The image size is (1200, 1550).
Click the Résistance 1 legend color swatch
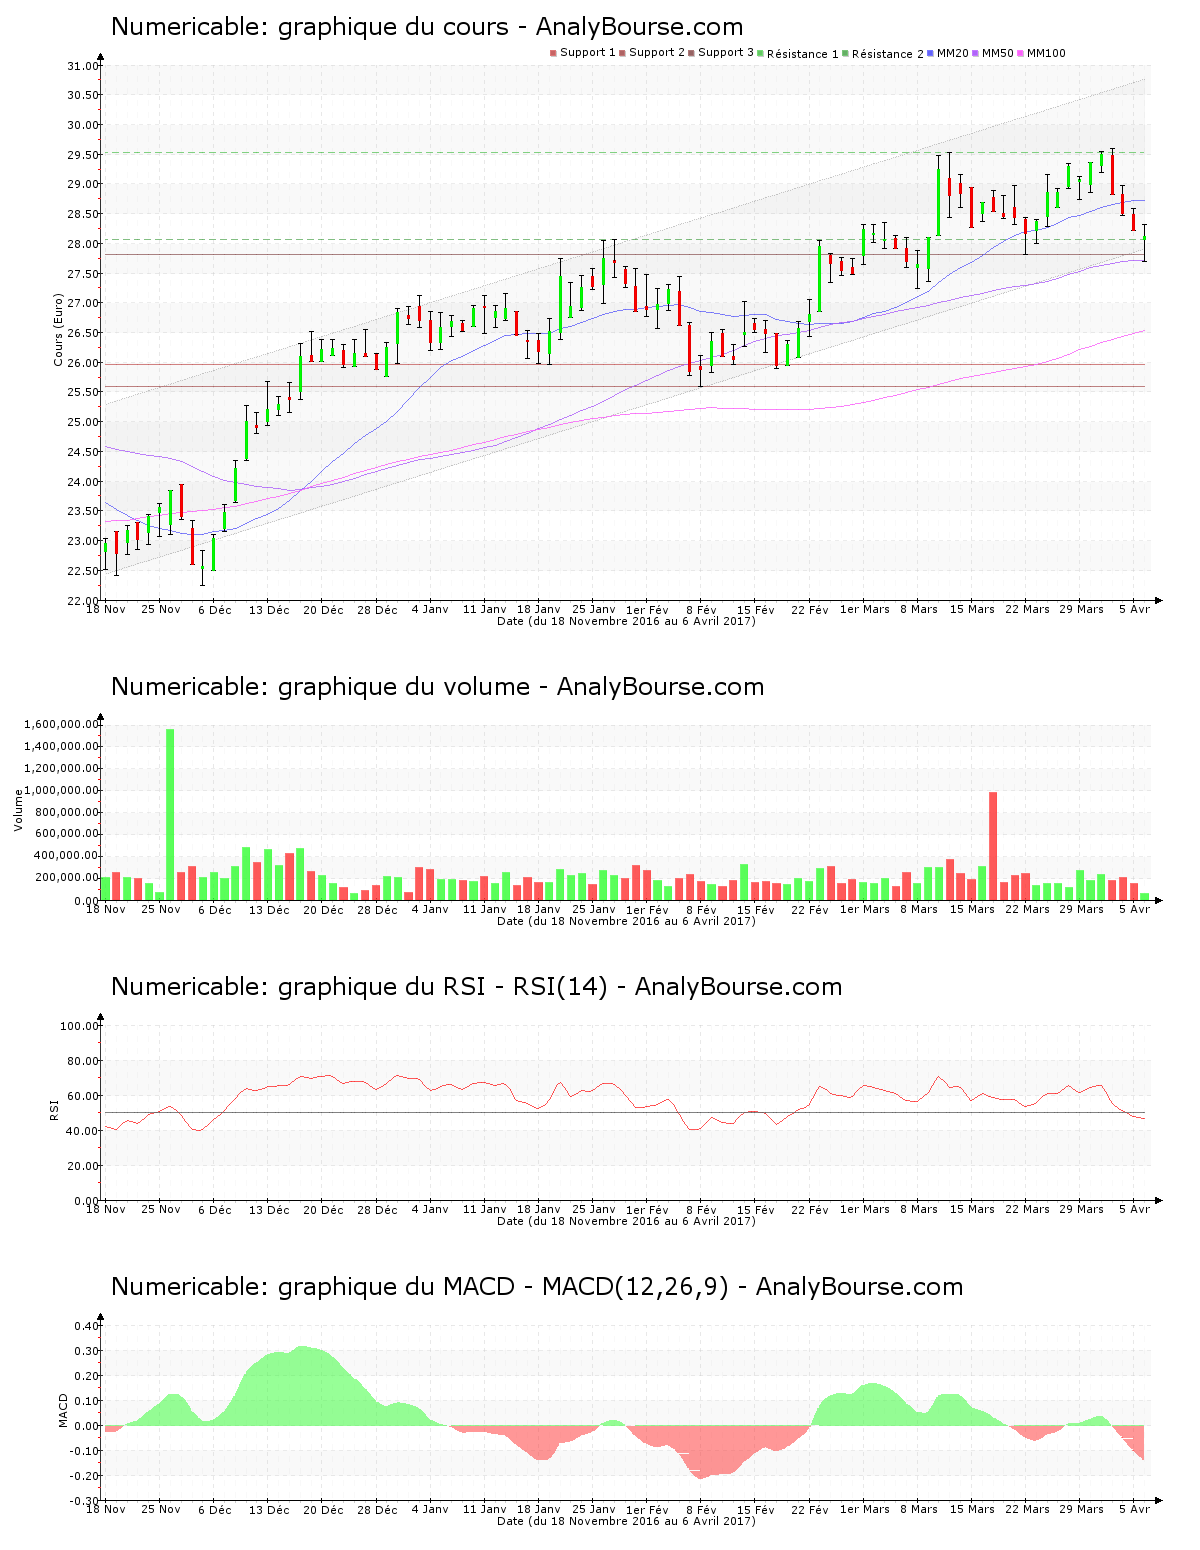click(760, 53)
